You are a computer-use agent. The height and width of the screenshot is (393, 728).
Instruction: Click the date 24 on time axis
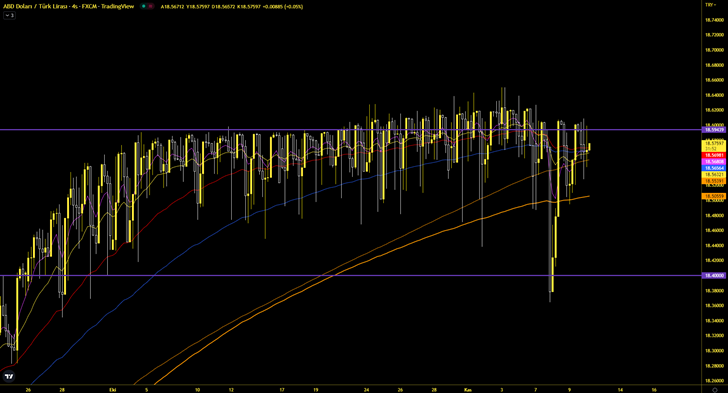pyautogui.click(x=366, y=390)
